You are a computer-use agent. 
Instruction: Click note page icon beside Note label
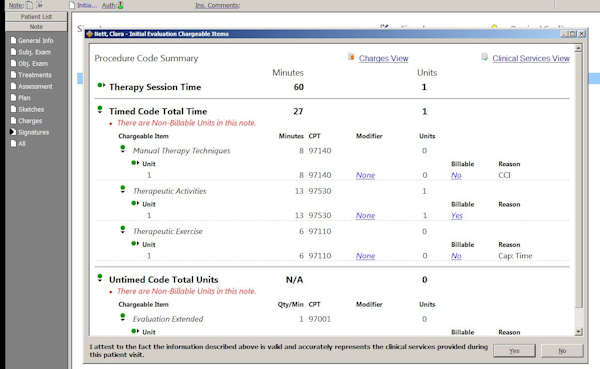pyautogui.click(x=29, y=5)
